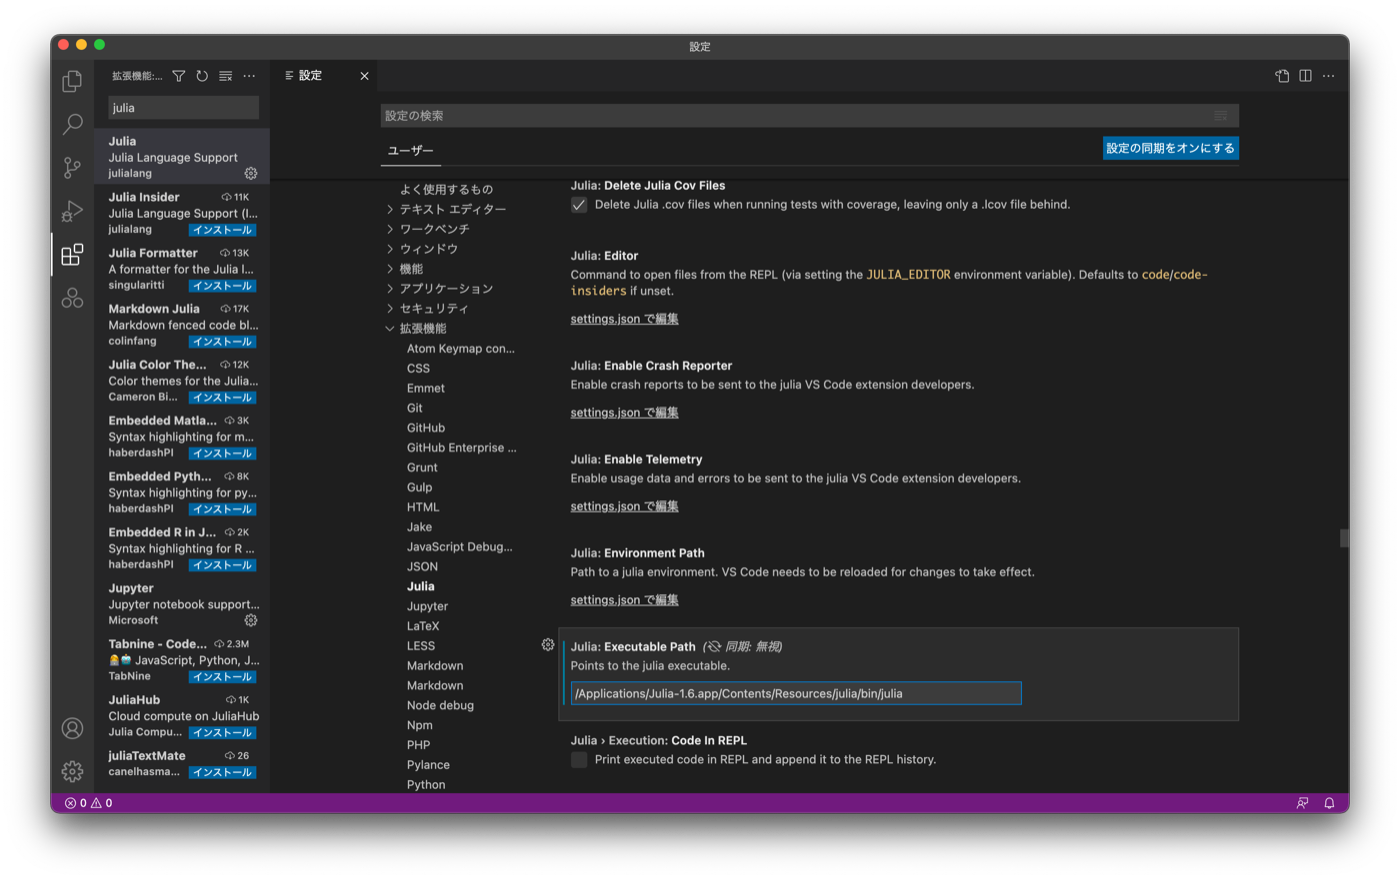Screen dimensions: 1400x880
Task: Select JSON in settings extension list
Action: [422, 567]
